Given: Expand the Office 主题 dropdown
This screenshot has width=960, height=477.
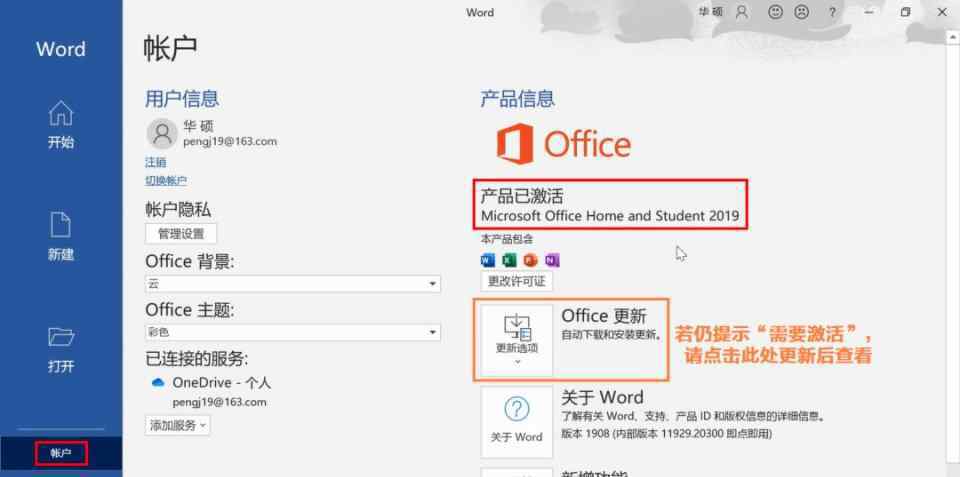Looking at the screenshot, I should 293,332.
